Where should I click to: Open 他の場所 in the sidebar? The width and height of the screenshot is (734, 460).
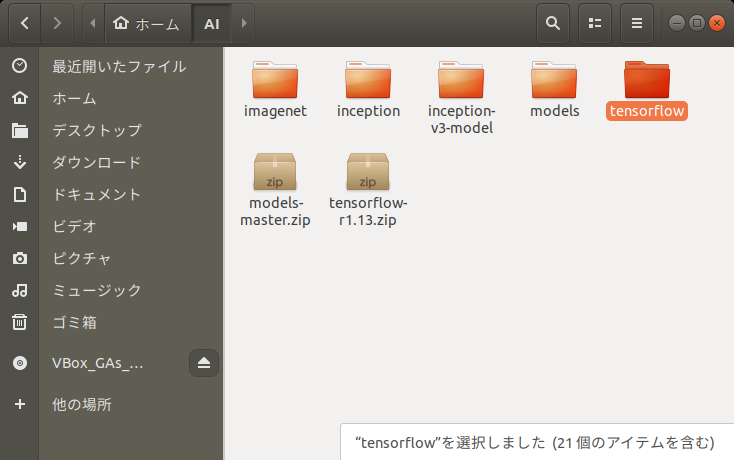(82, 404)
